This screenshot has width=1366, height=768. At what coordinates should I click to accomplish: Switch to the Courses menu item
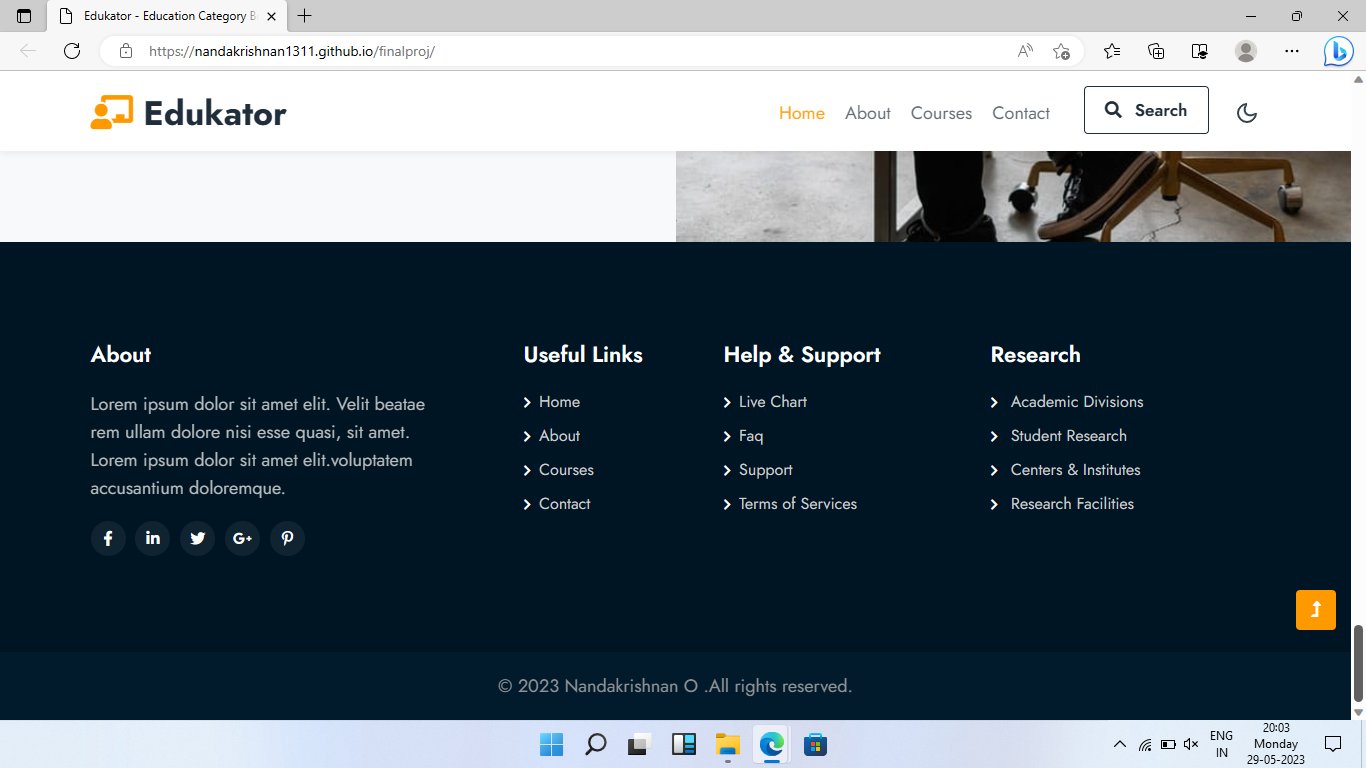tap(941, 113)
